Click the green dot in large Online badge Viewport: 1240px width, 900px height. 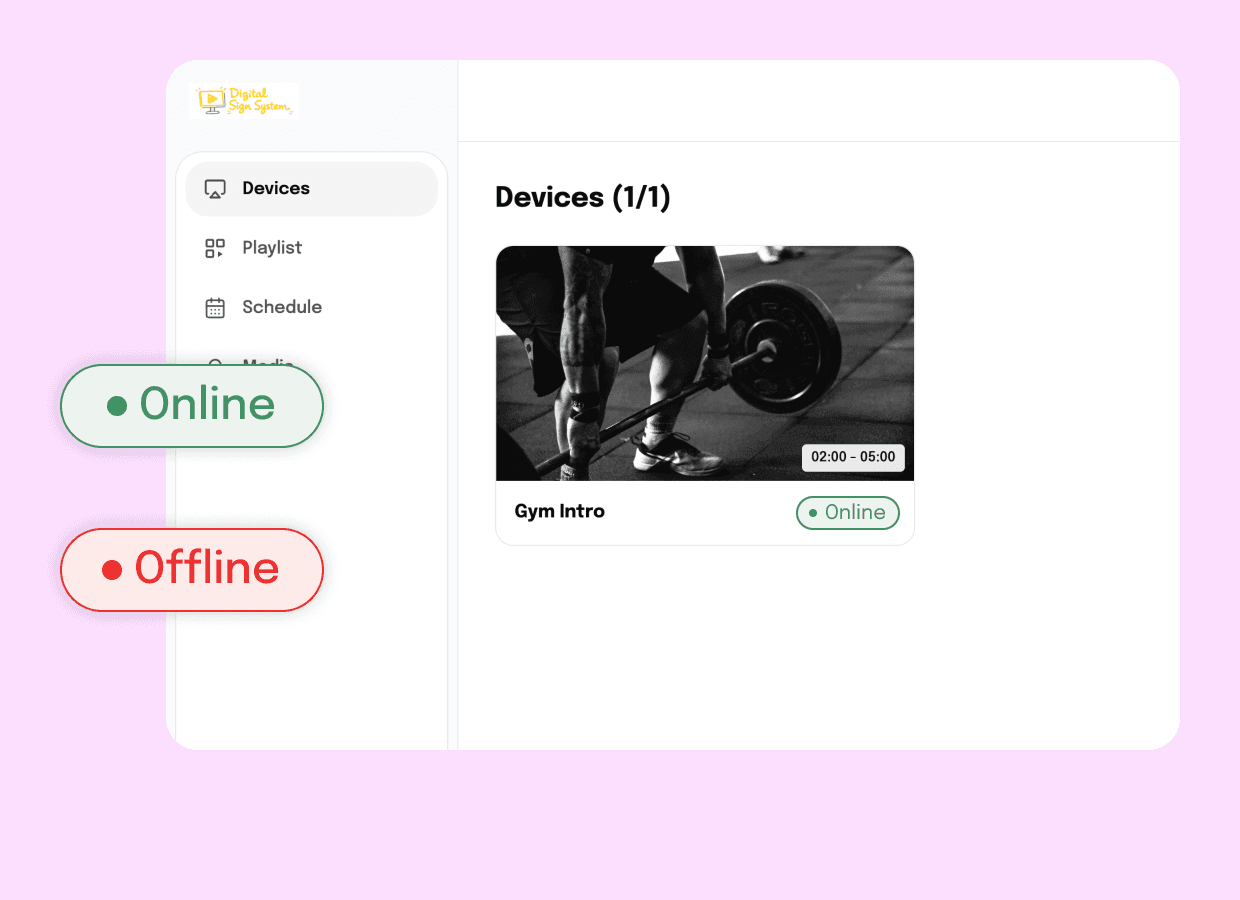[117, 405]
